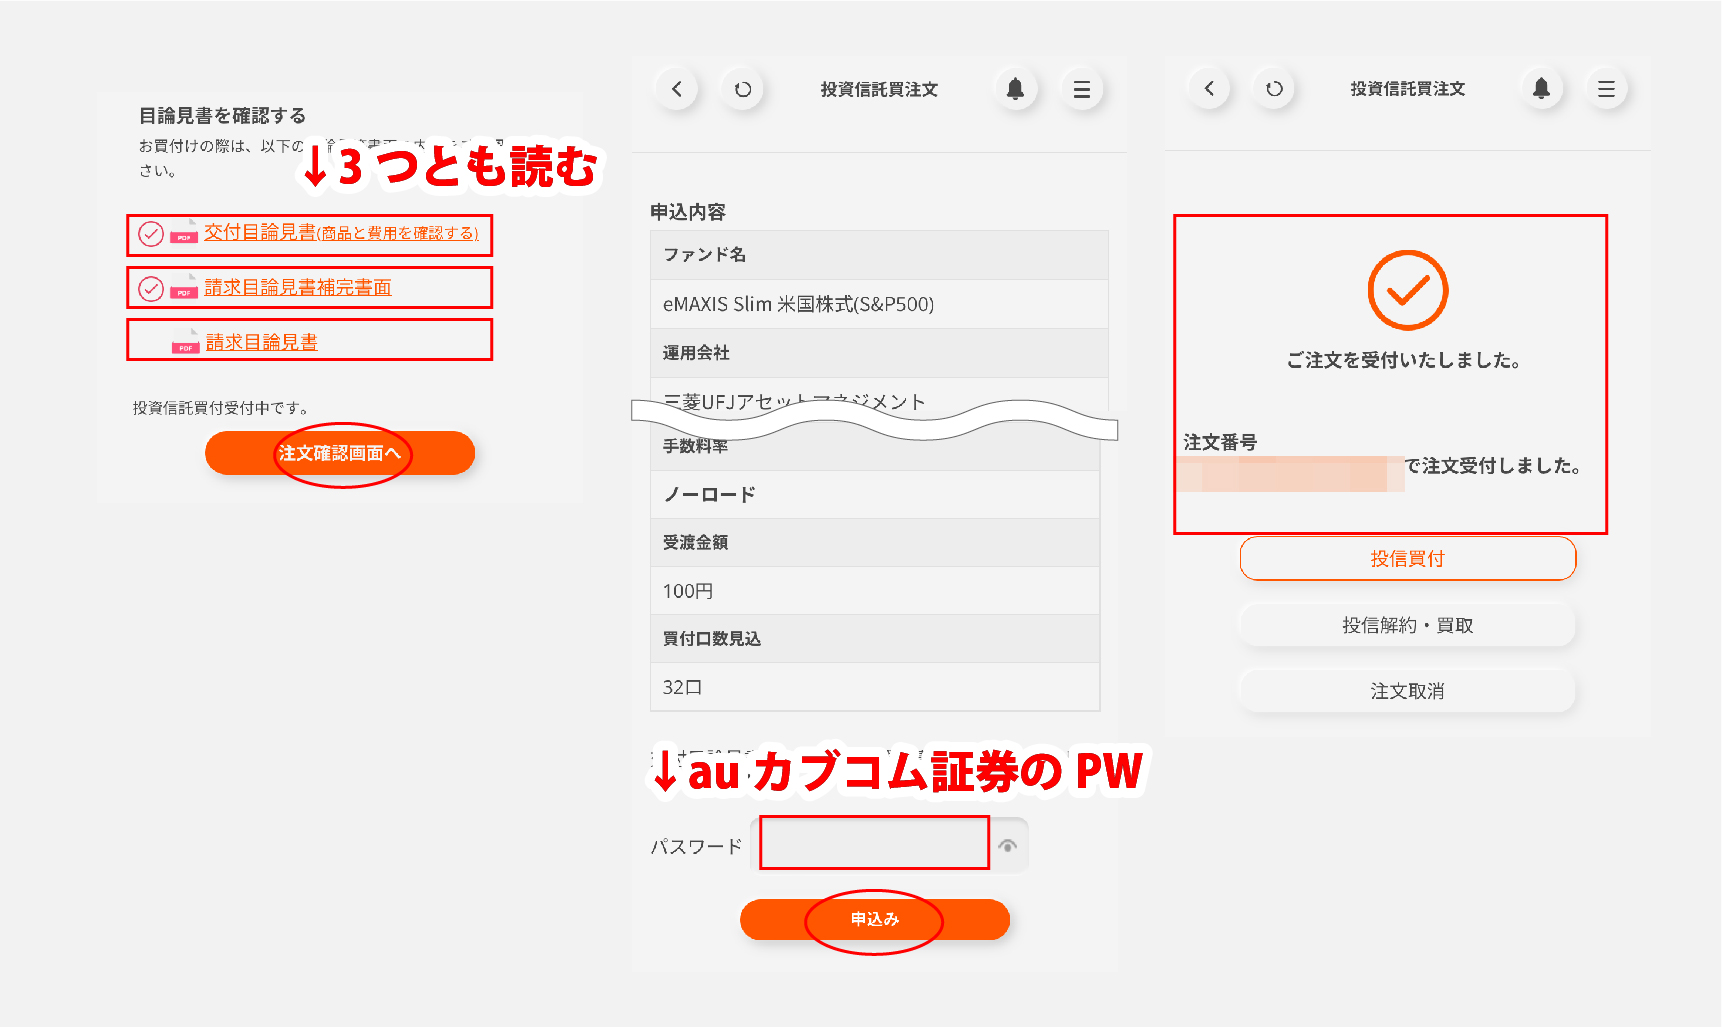Reload the order-accepted screen
This screenshot has width=1722, height=1027.
[x=1274, y=88]
